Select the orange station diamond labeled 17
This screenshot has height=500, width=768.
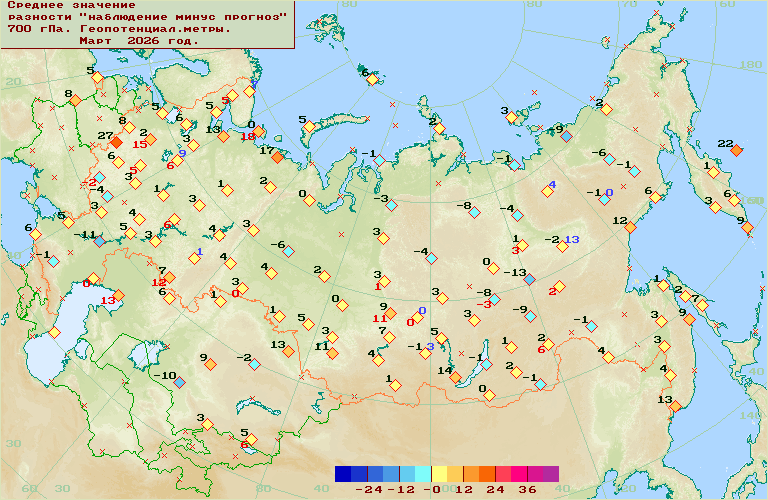click(x=277, y=157)
